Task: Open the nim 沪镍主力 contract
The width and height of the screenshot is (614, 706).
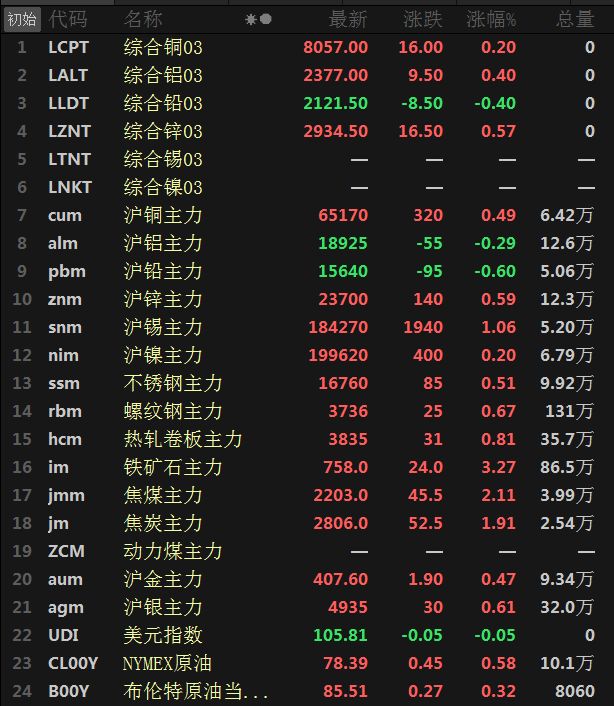Action: pos(307,355)
